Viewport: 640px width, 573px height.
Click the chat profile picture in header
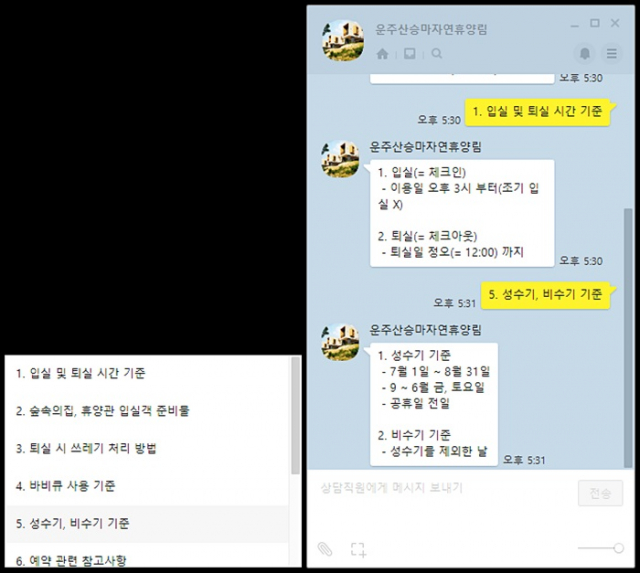[x=343, y=40]
